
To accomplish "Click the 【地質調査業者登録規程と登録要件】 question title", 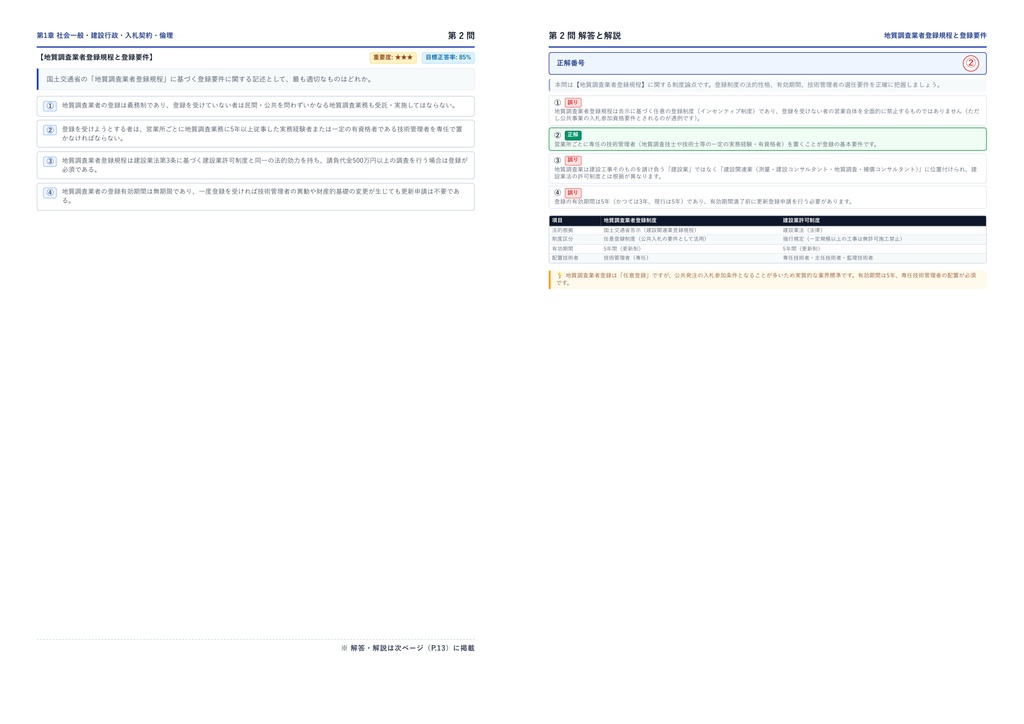I will [x=95, y=57].
